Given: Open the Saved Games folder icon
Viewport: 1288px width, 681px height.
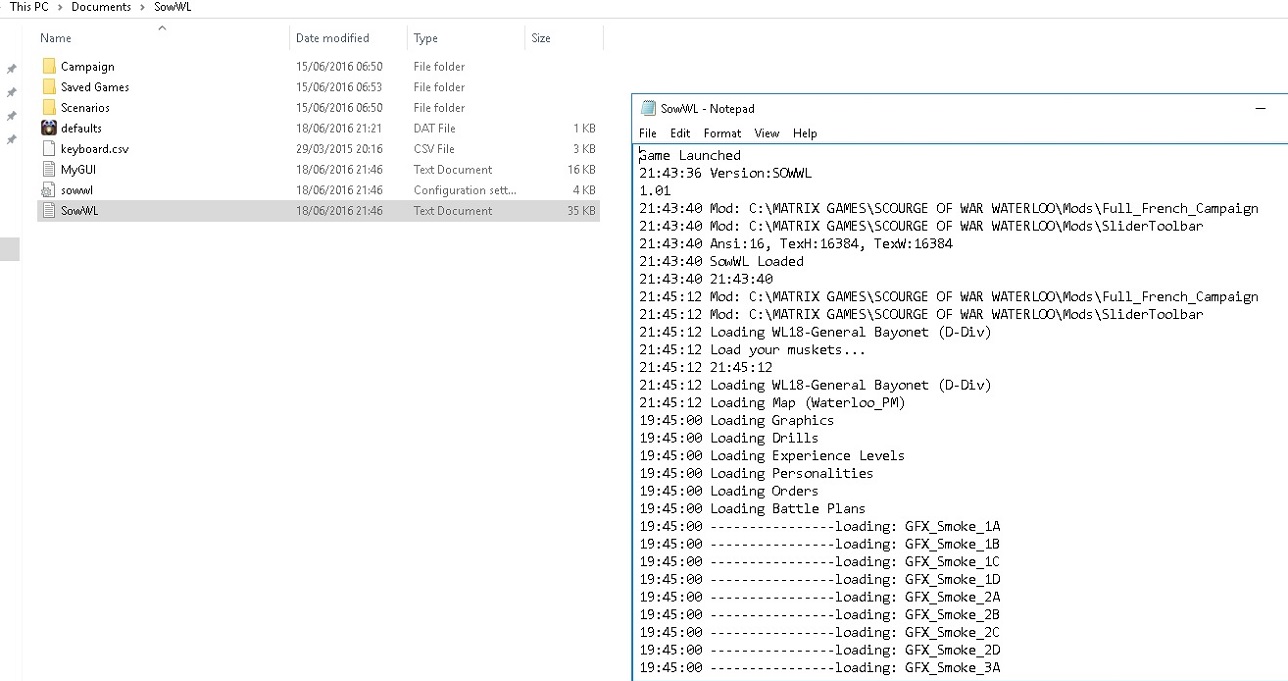Looking at the screenshot, I should coord(49,87).
